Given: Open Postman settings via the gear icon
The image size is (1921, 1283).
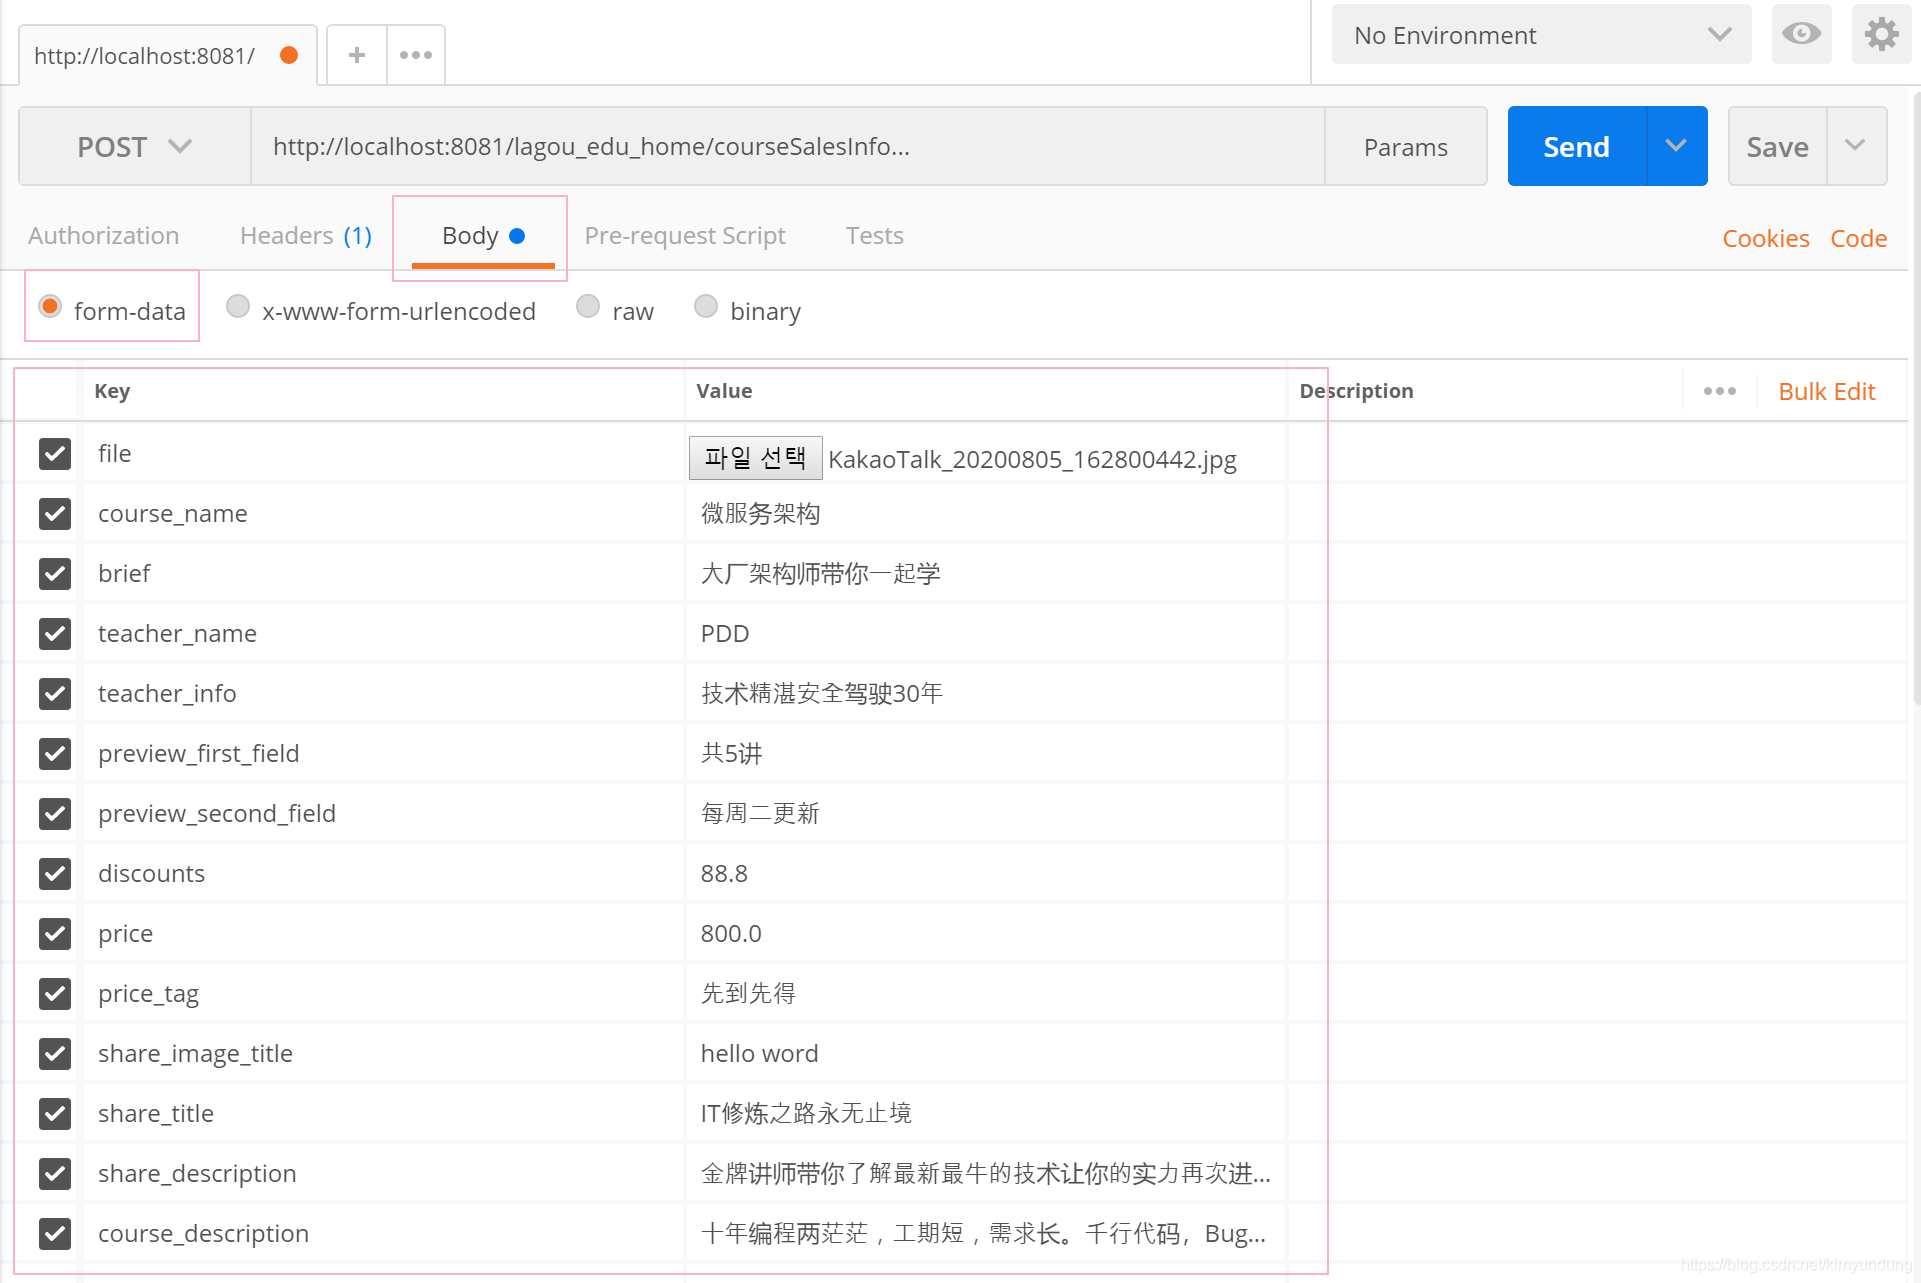Looking at the screenshot, I should (x=1881, y=34).
